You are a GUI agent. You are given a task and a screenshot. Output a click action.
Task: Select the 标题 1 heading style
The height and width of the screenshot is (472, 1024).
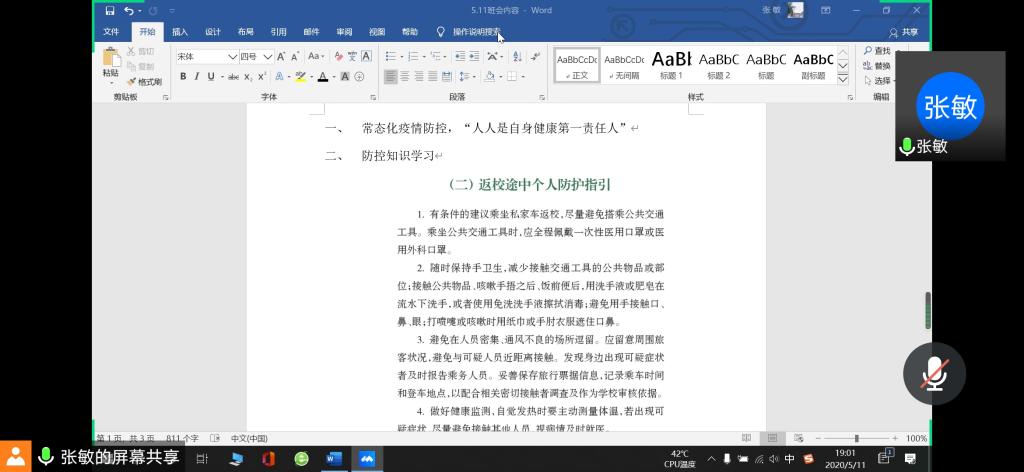(671, 65)
